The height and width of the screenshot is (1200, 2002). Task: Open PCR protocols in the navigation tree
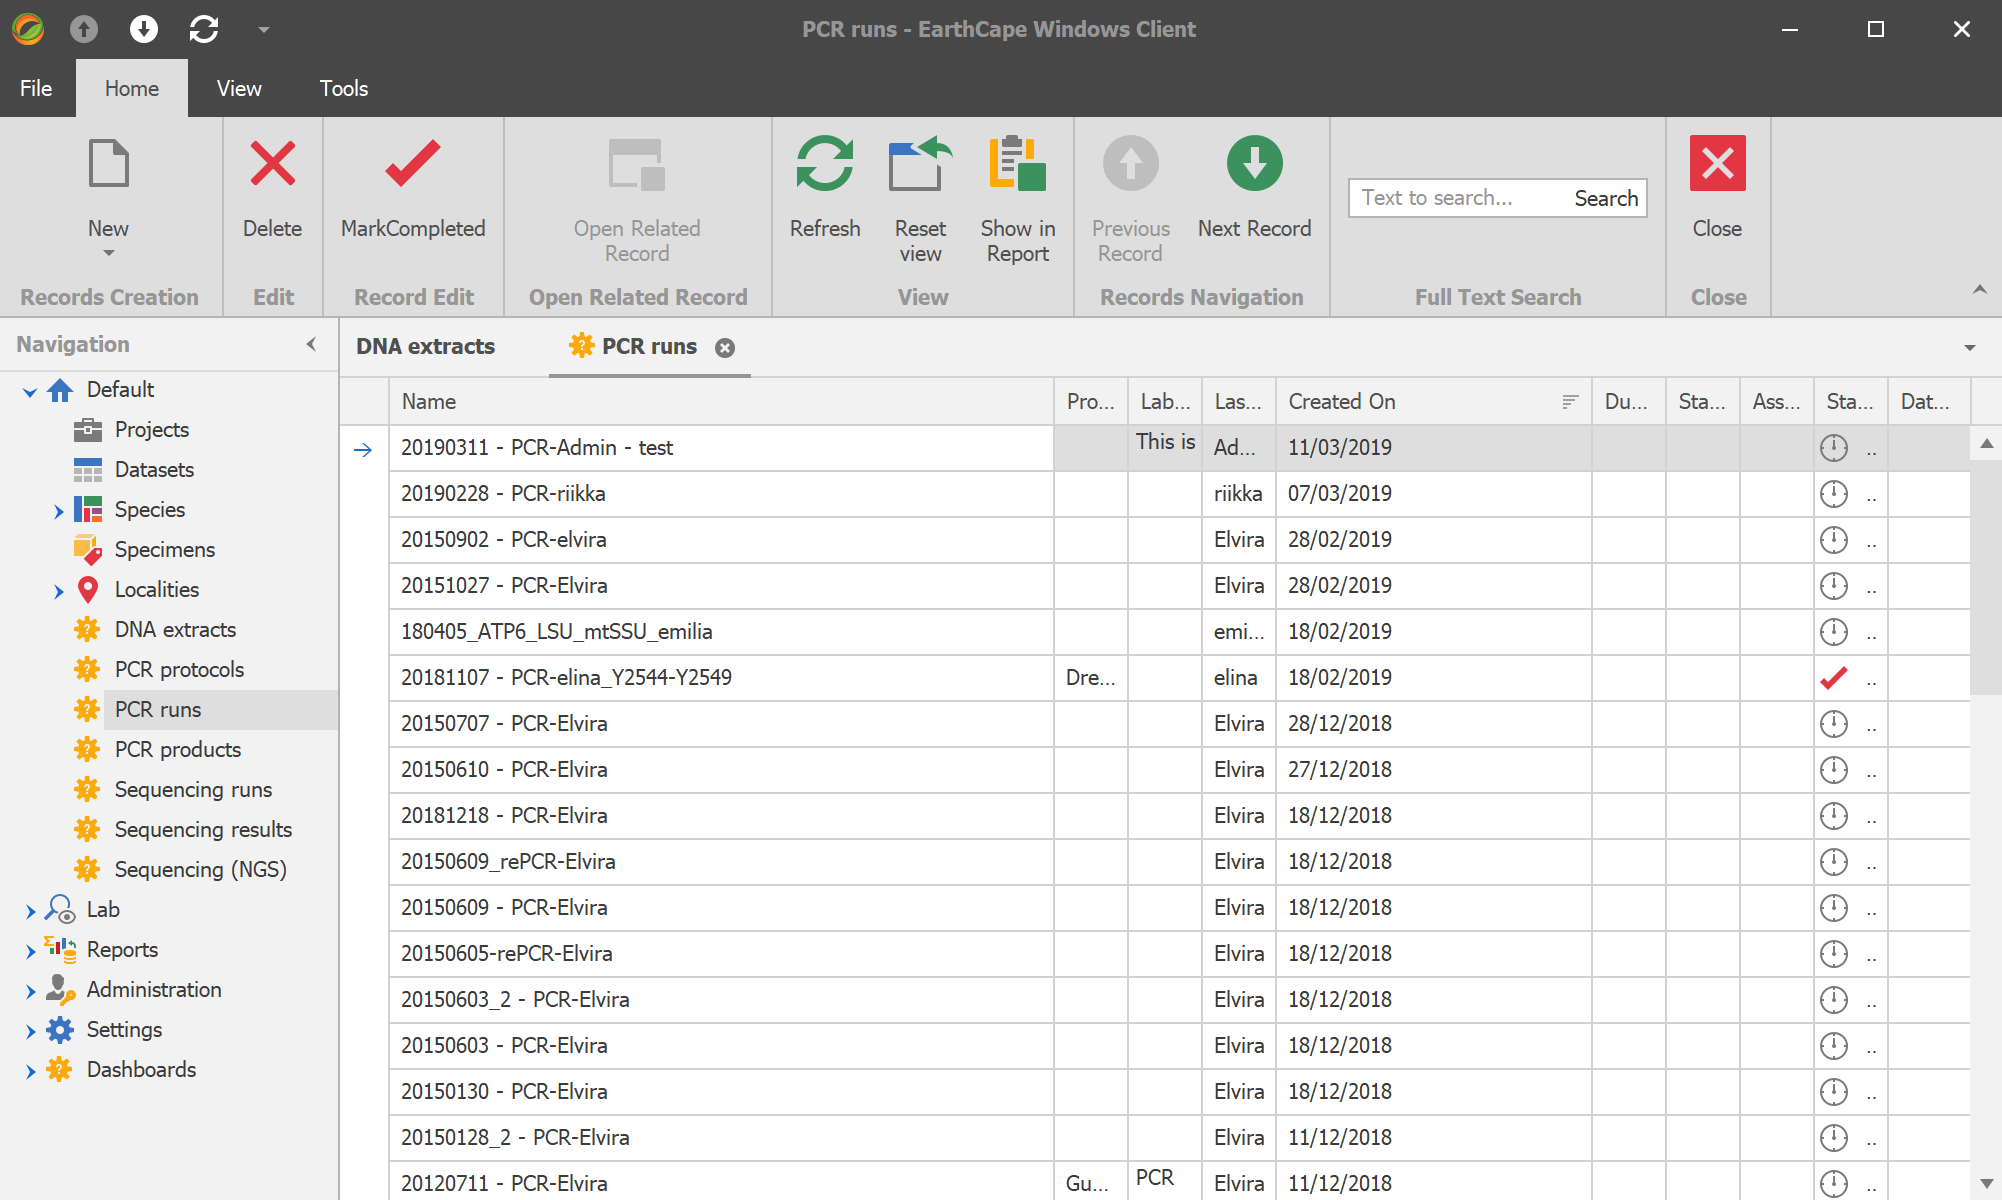pyautogui.click(x=179, y=669)
